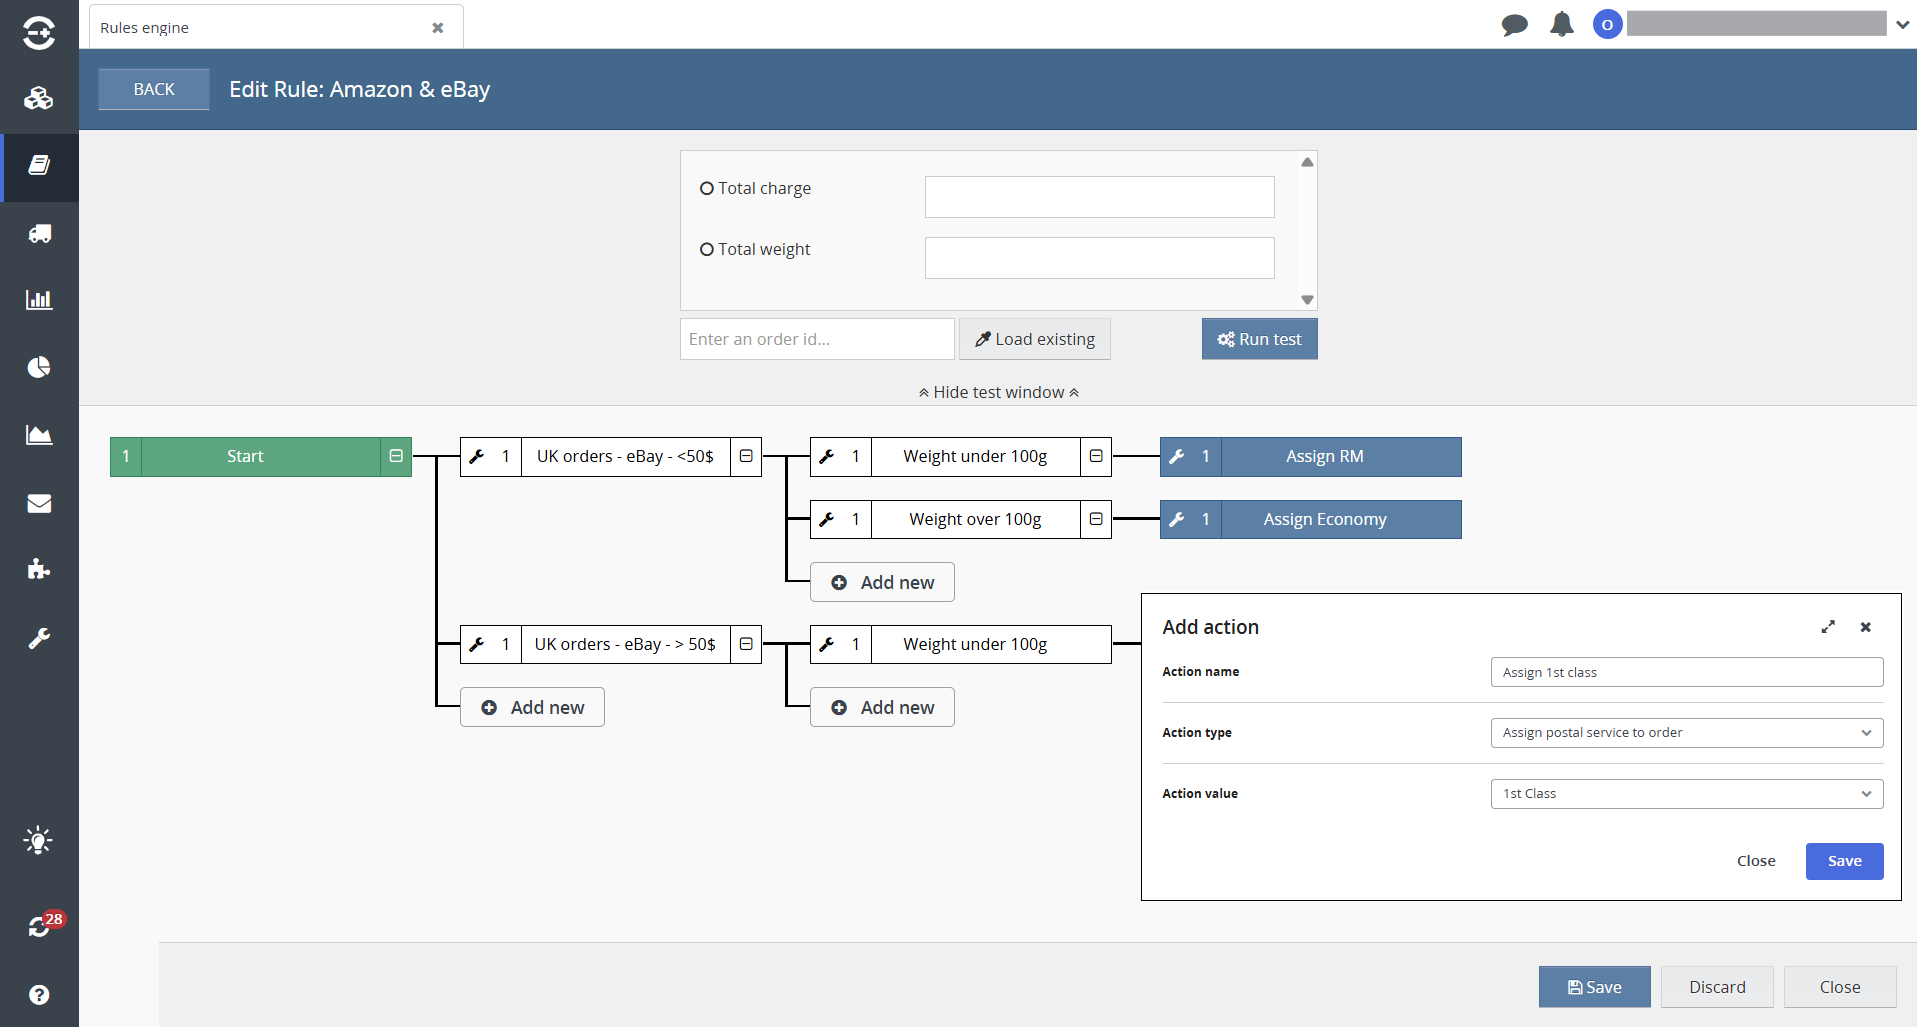Viewport: 1917px width, 1027px height.
Task: Open the truck shipping icon in sidebar
Action: click(39, 234)
